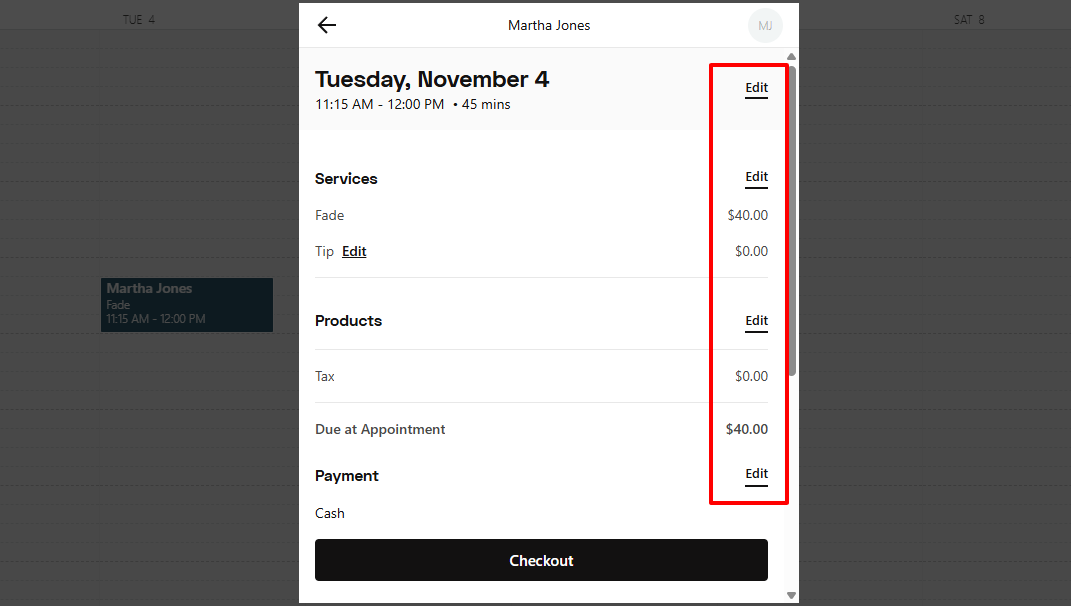Click the SAT 8 day header
Screen dimensions: 1071x606
point(969,20)
